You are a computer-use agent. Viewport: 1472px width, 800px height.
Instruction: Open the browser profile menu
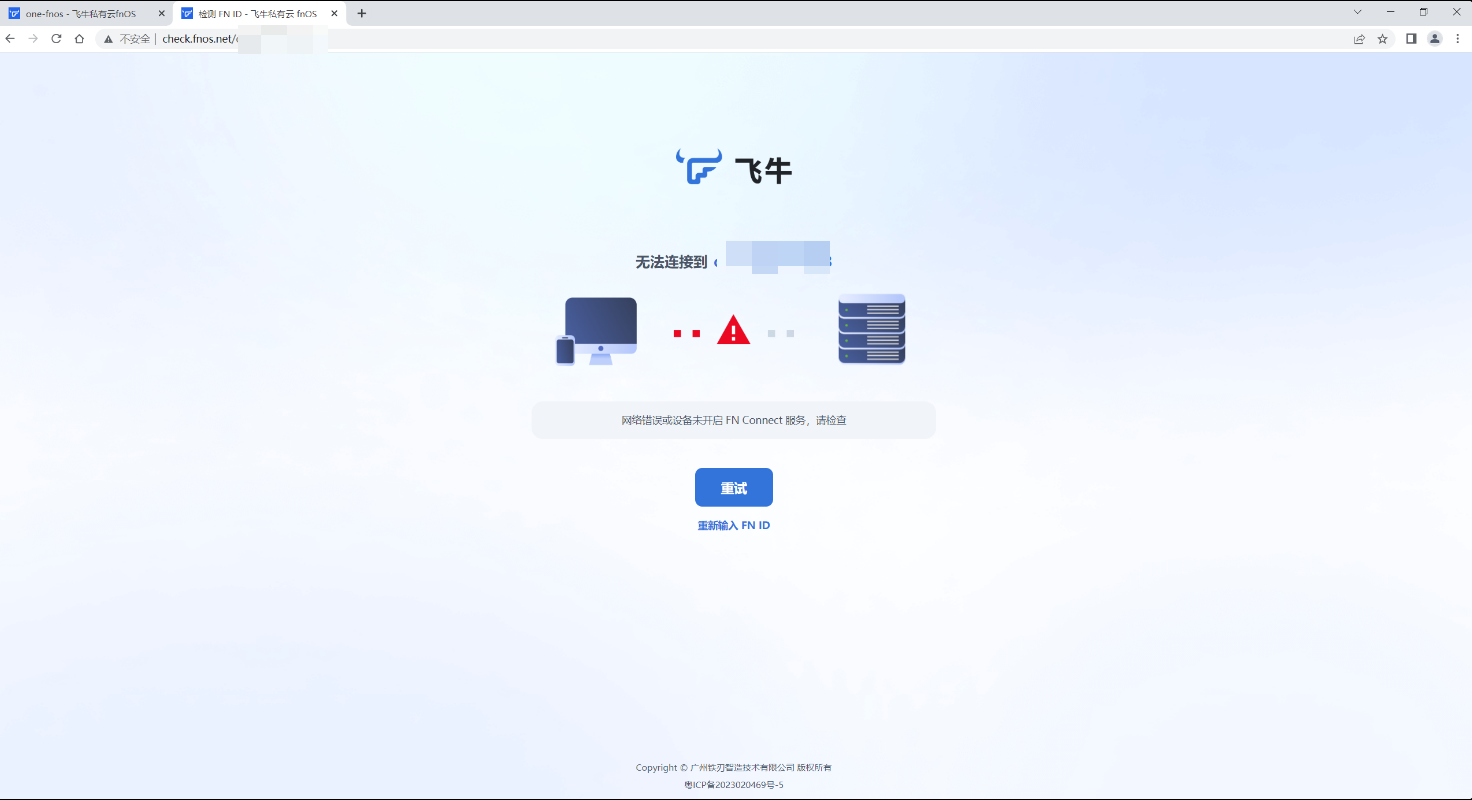(x=1435, y=39)
